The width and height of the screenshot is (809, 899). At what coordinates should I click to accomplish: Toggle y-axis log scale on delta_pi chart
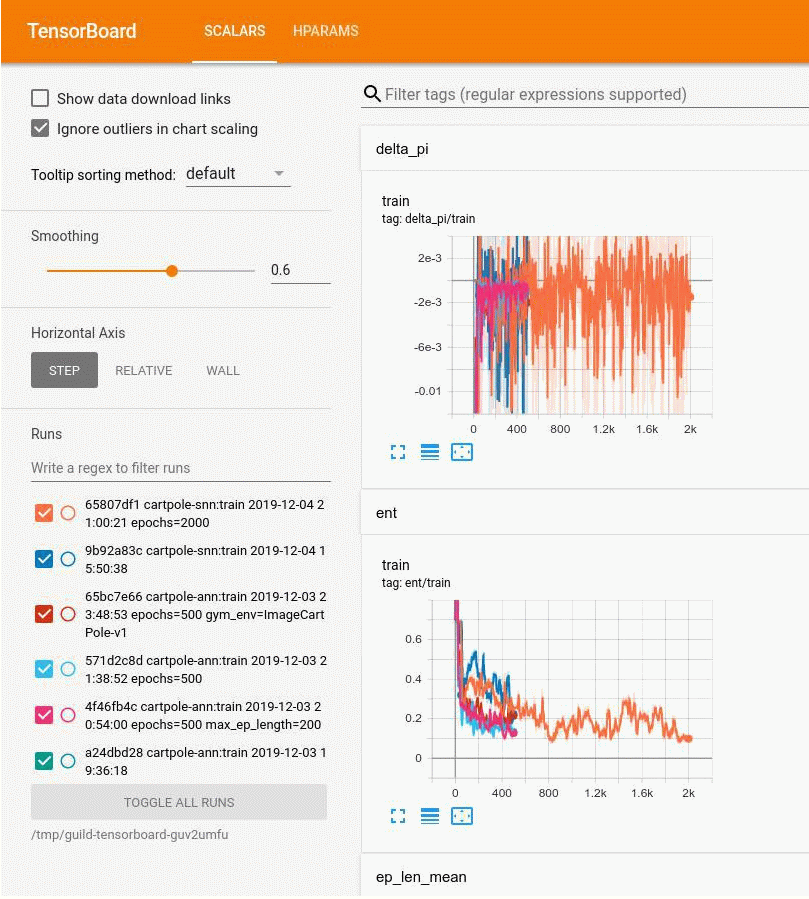tap(430, 452)
